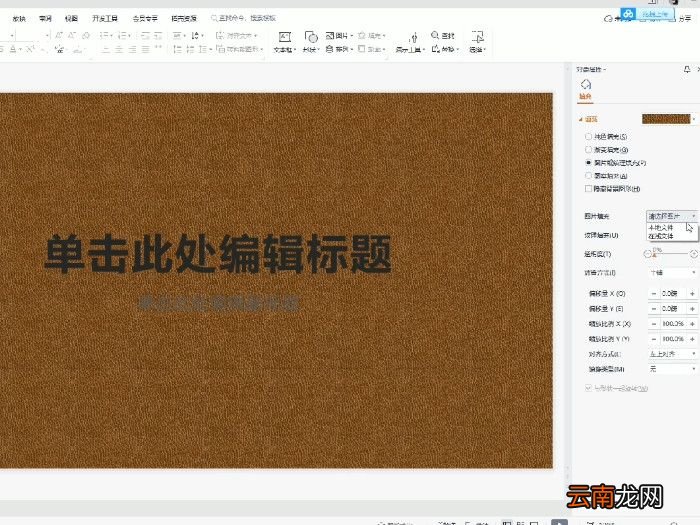Open the Arrange (排列) tool
The height and width of the screenshot is (525, 700).
click(339, 49)
